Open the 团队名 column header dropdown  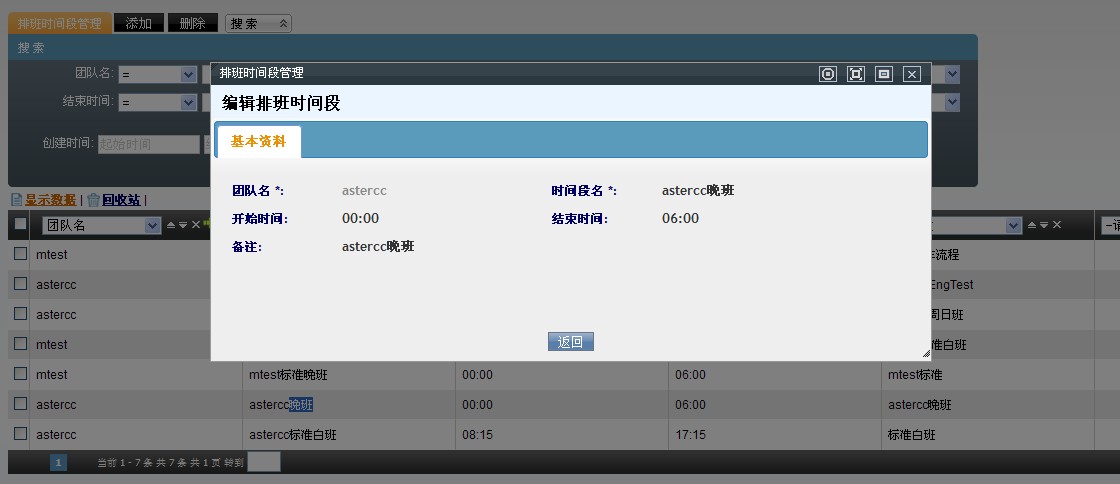tap(152, 225)
